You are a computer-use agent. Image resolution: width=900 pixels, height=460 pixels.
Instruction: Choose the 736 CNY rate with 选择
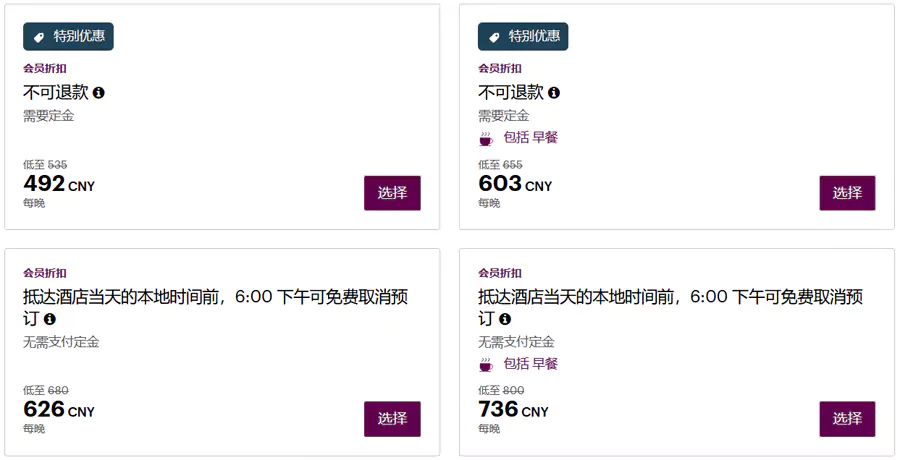847,419
